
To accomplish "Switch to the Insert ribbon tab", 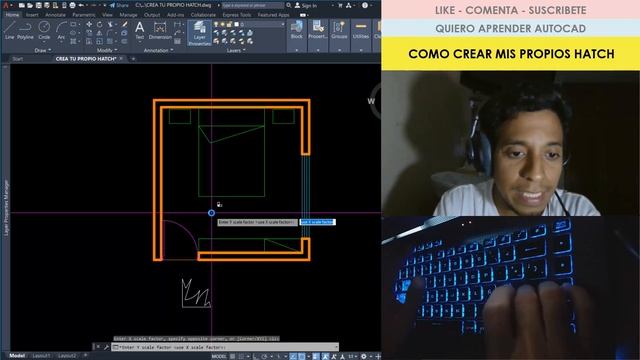I will 32,15.
